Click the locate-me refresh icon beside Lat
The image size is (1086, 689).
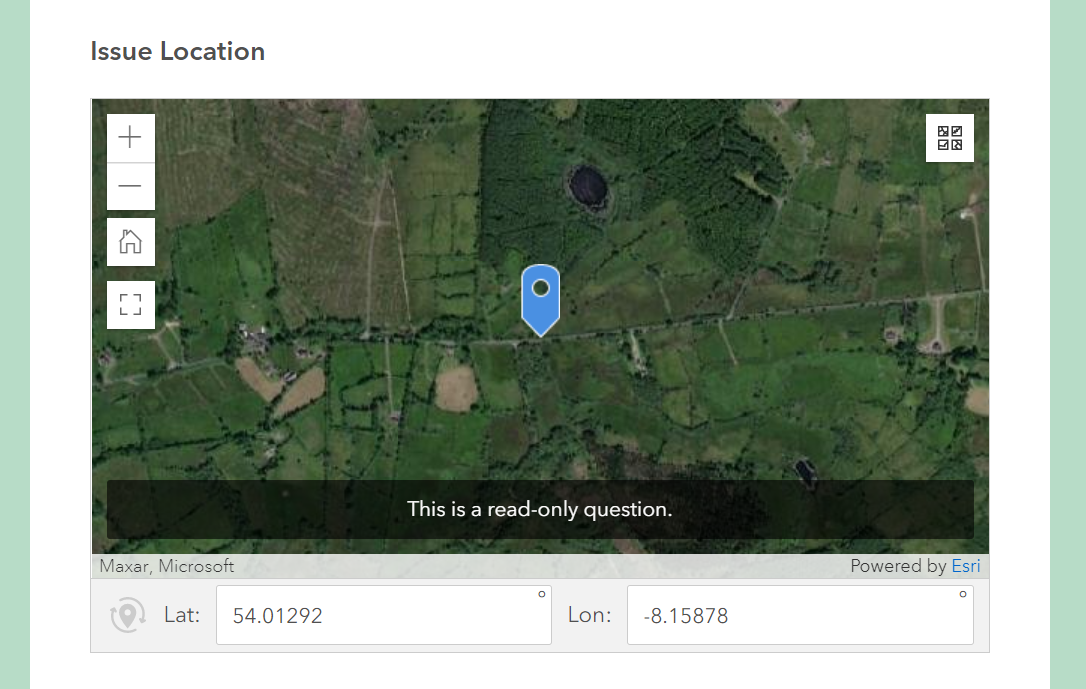pos(128,615)
